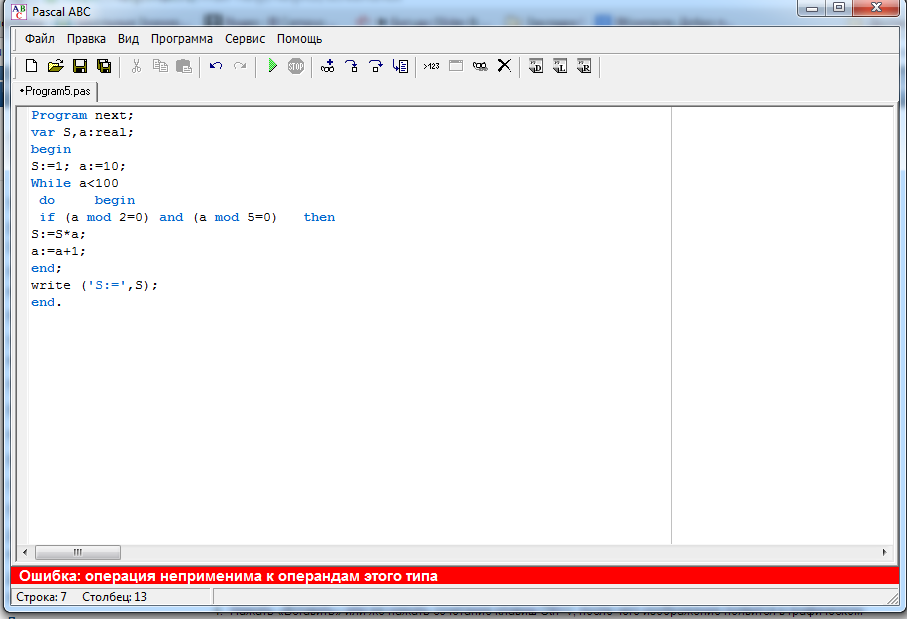This screenshot has height=619, width=907.
Task: Open the Помощь menu
Action: coord(299,39)
